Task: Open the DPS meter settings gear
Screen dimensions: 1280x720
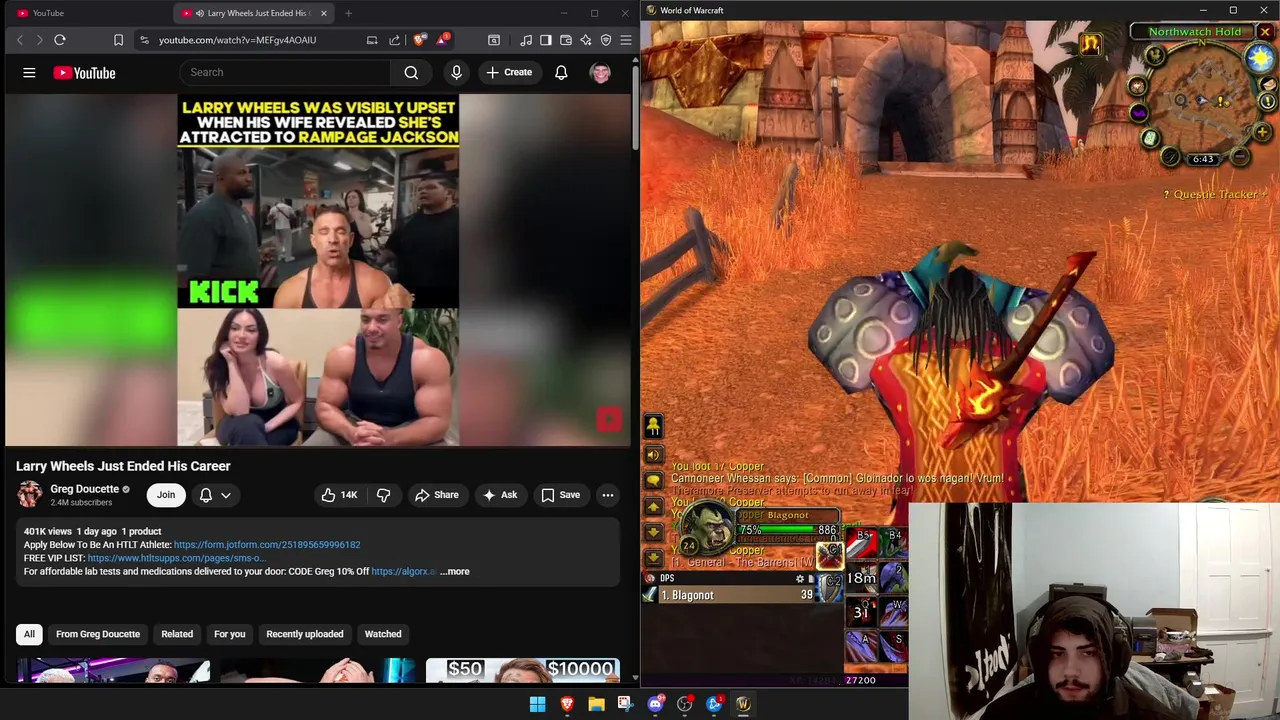Action: point(799,578)
